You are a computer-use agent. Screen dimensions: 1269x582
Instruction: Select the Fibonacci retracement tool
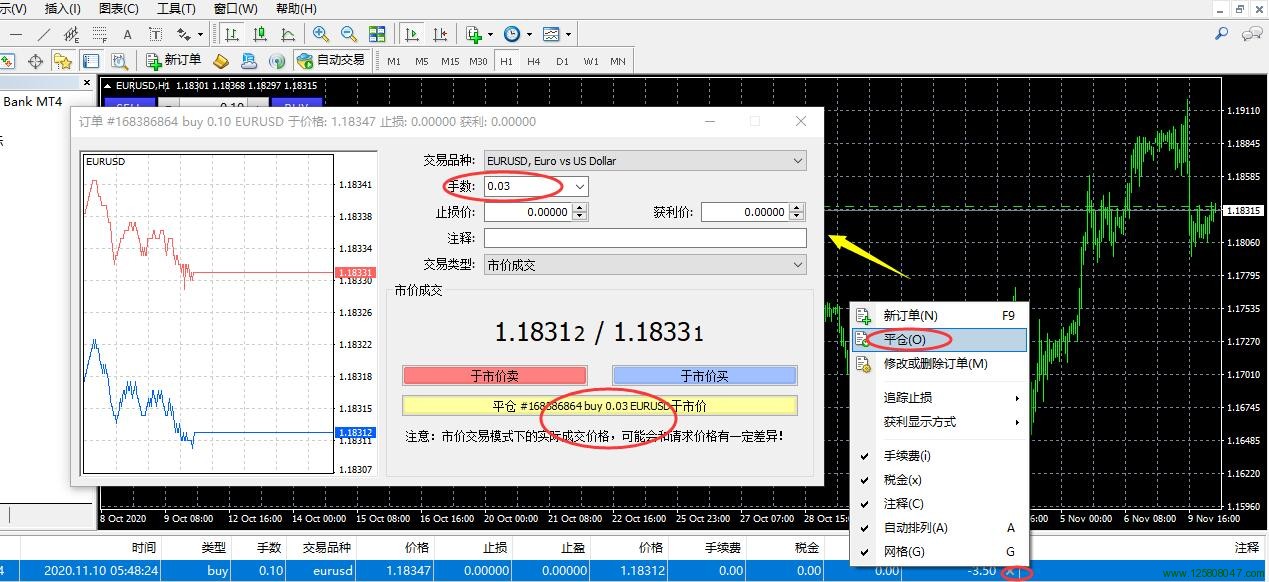pyautogui.click(x=99, y=34)
